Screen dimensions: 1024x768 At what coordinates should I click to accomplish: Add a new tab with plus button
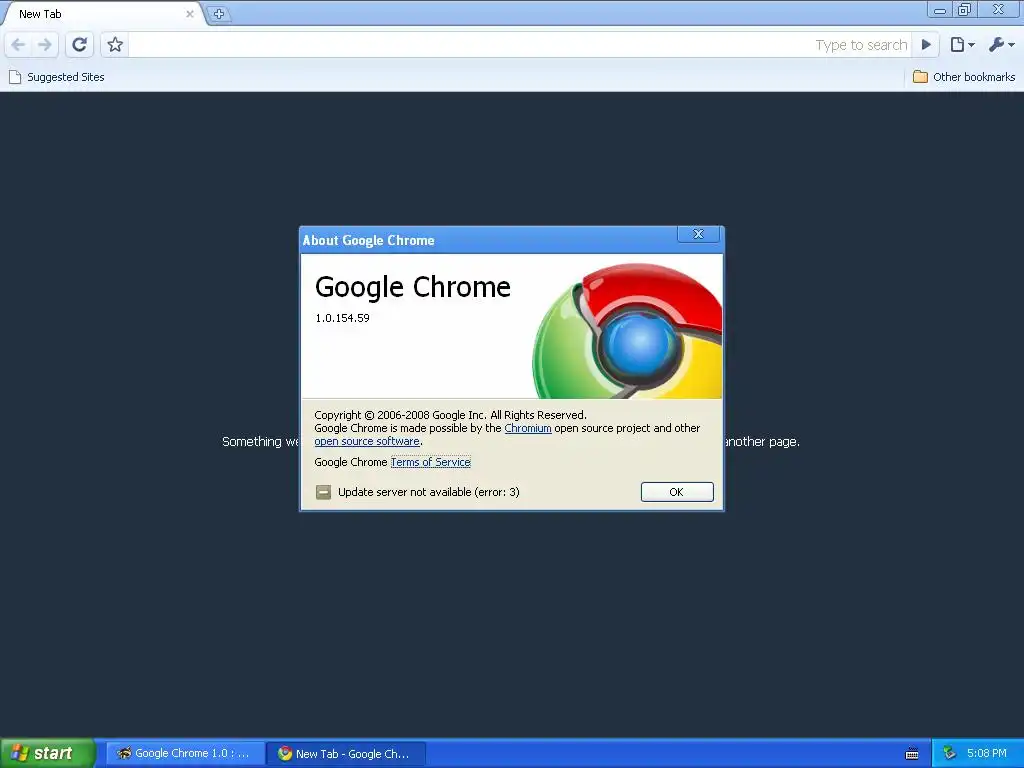[x=219, y=14]
